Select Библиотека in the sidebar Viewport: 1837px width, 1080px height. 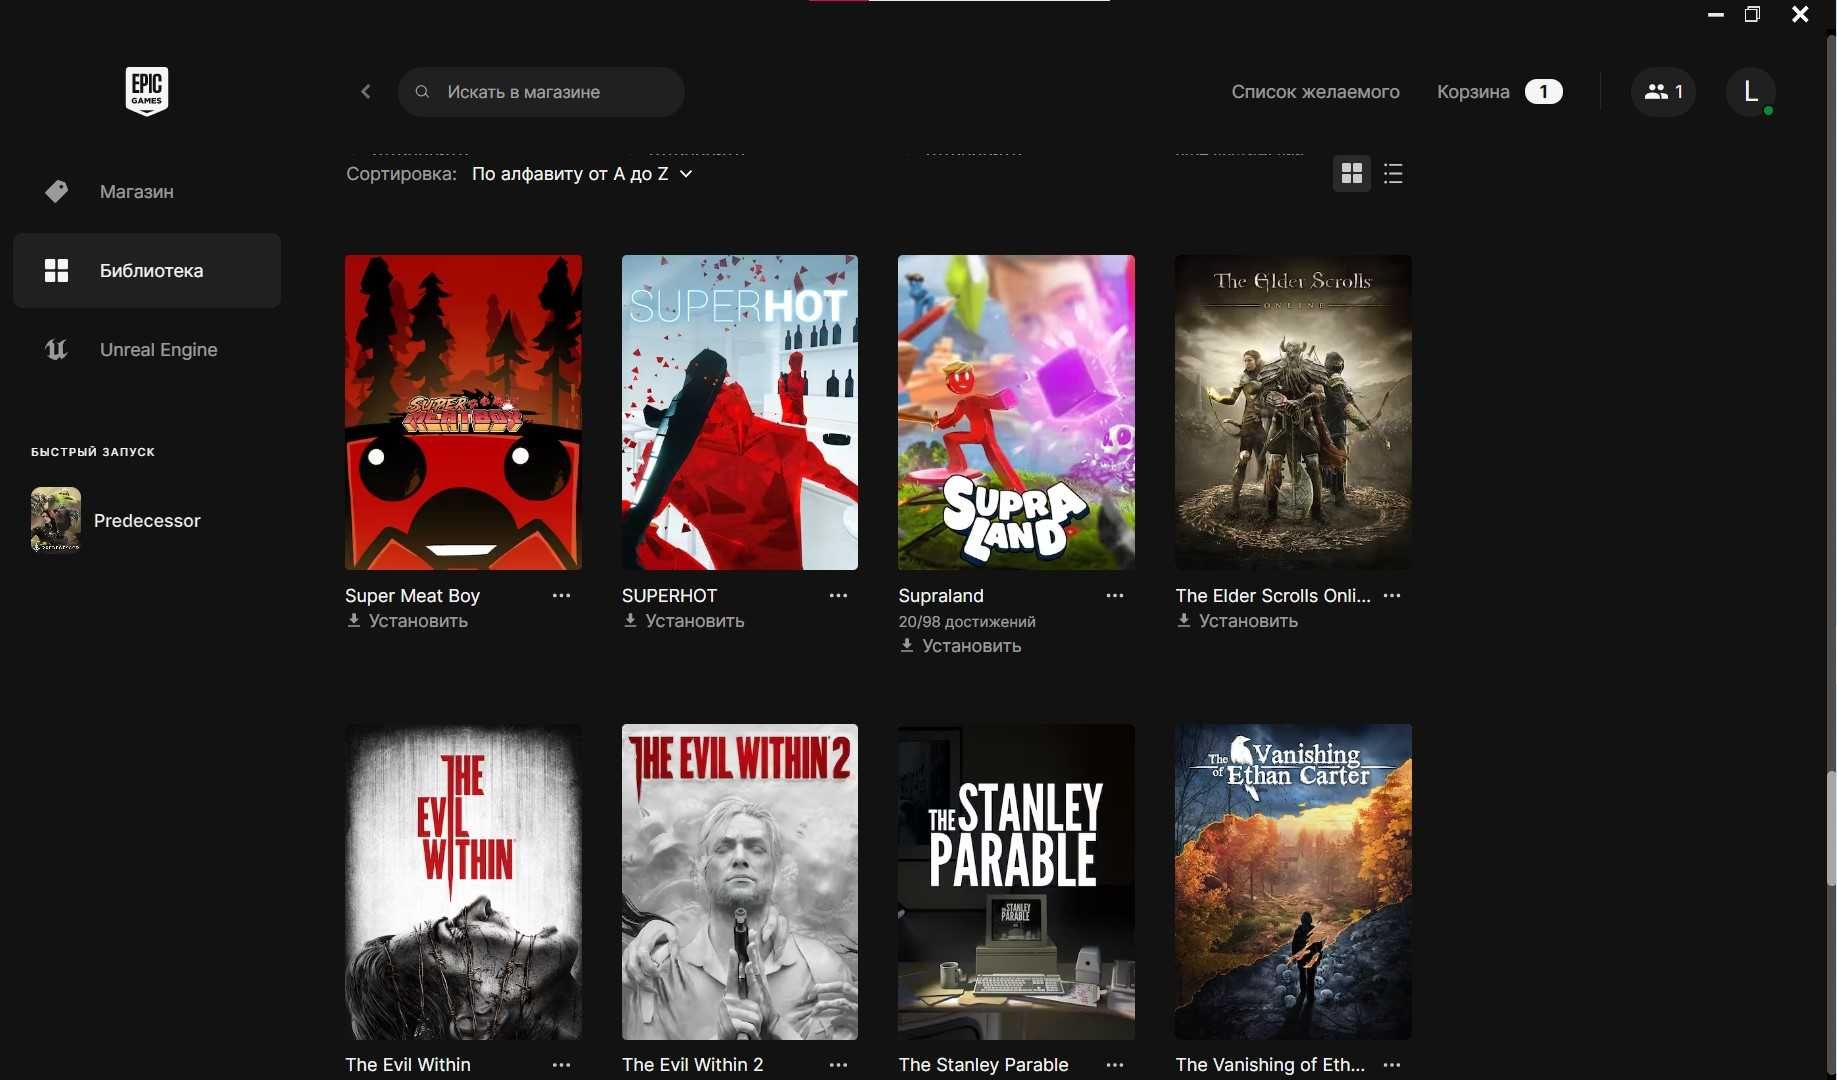coord(147,270)
